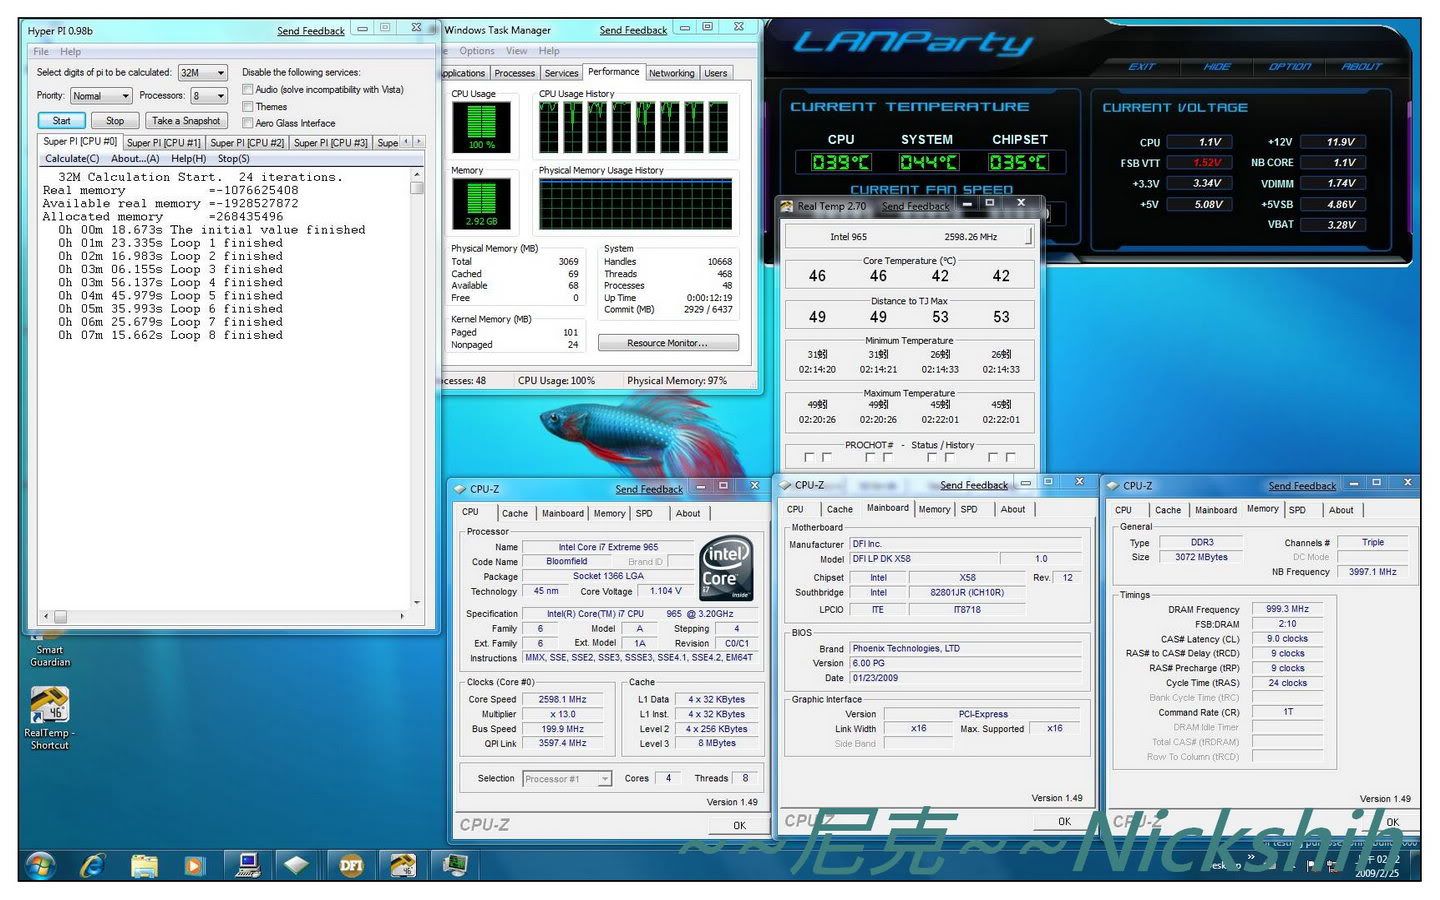Open the RealTemp icon in the taskbar

(403, 865)
